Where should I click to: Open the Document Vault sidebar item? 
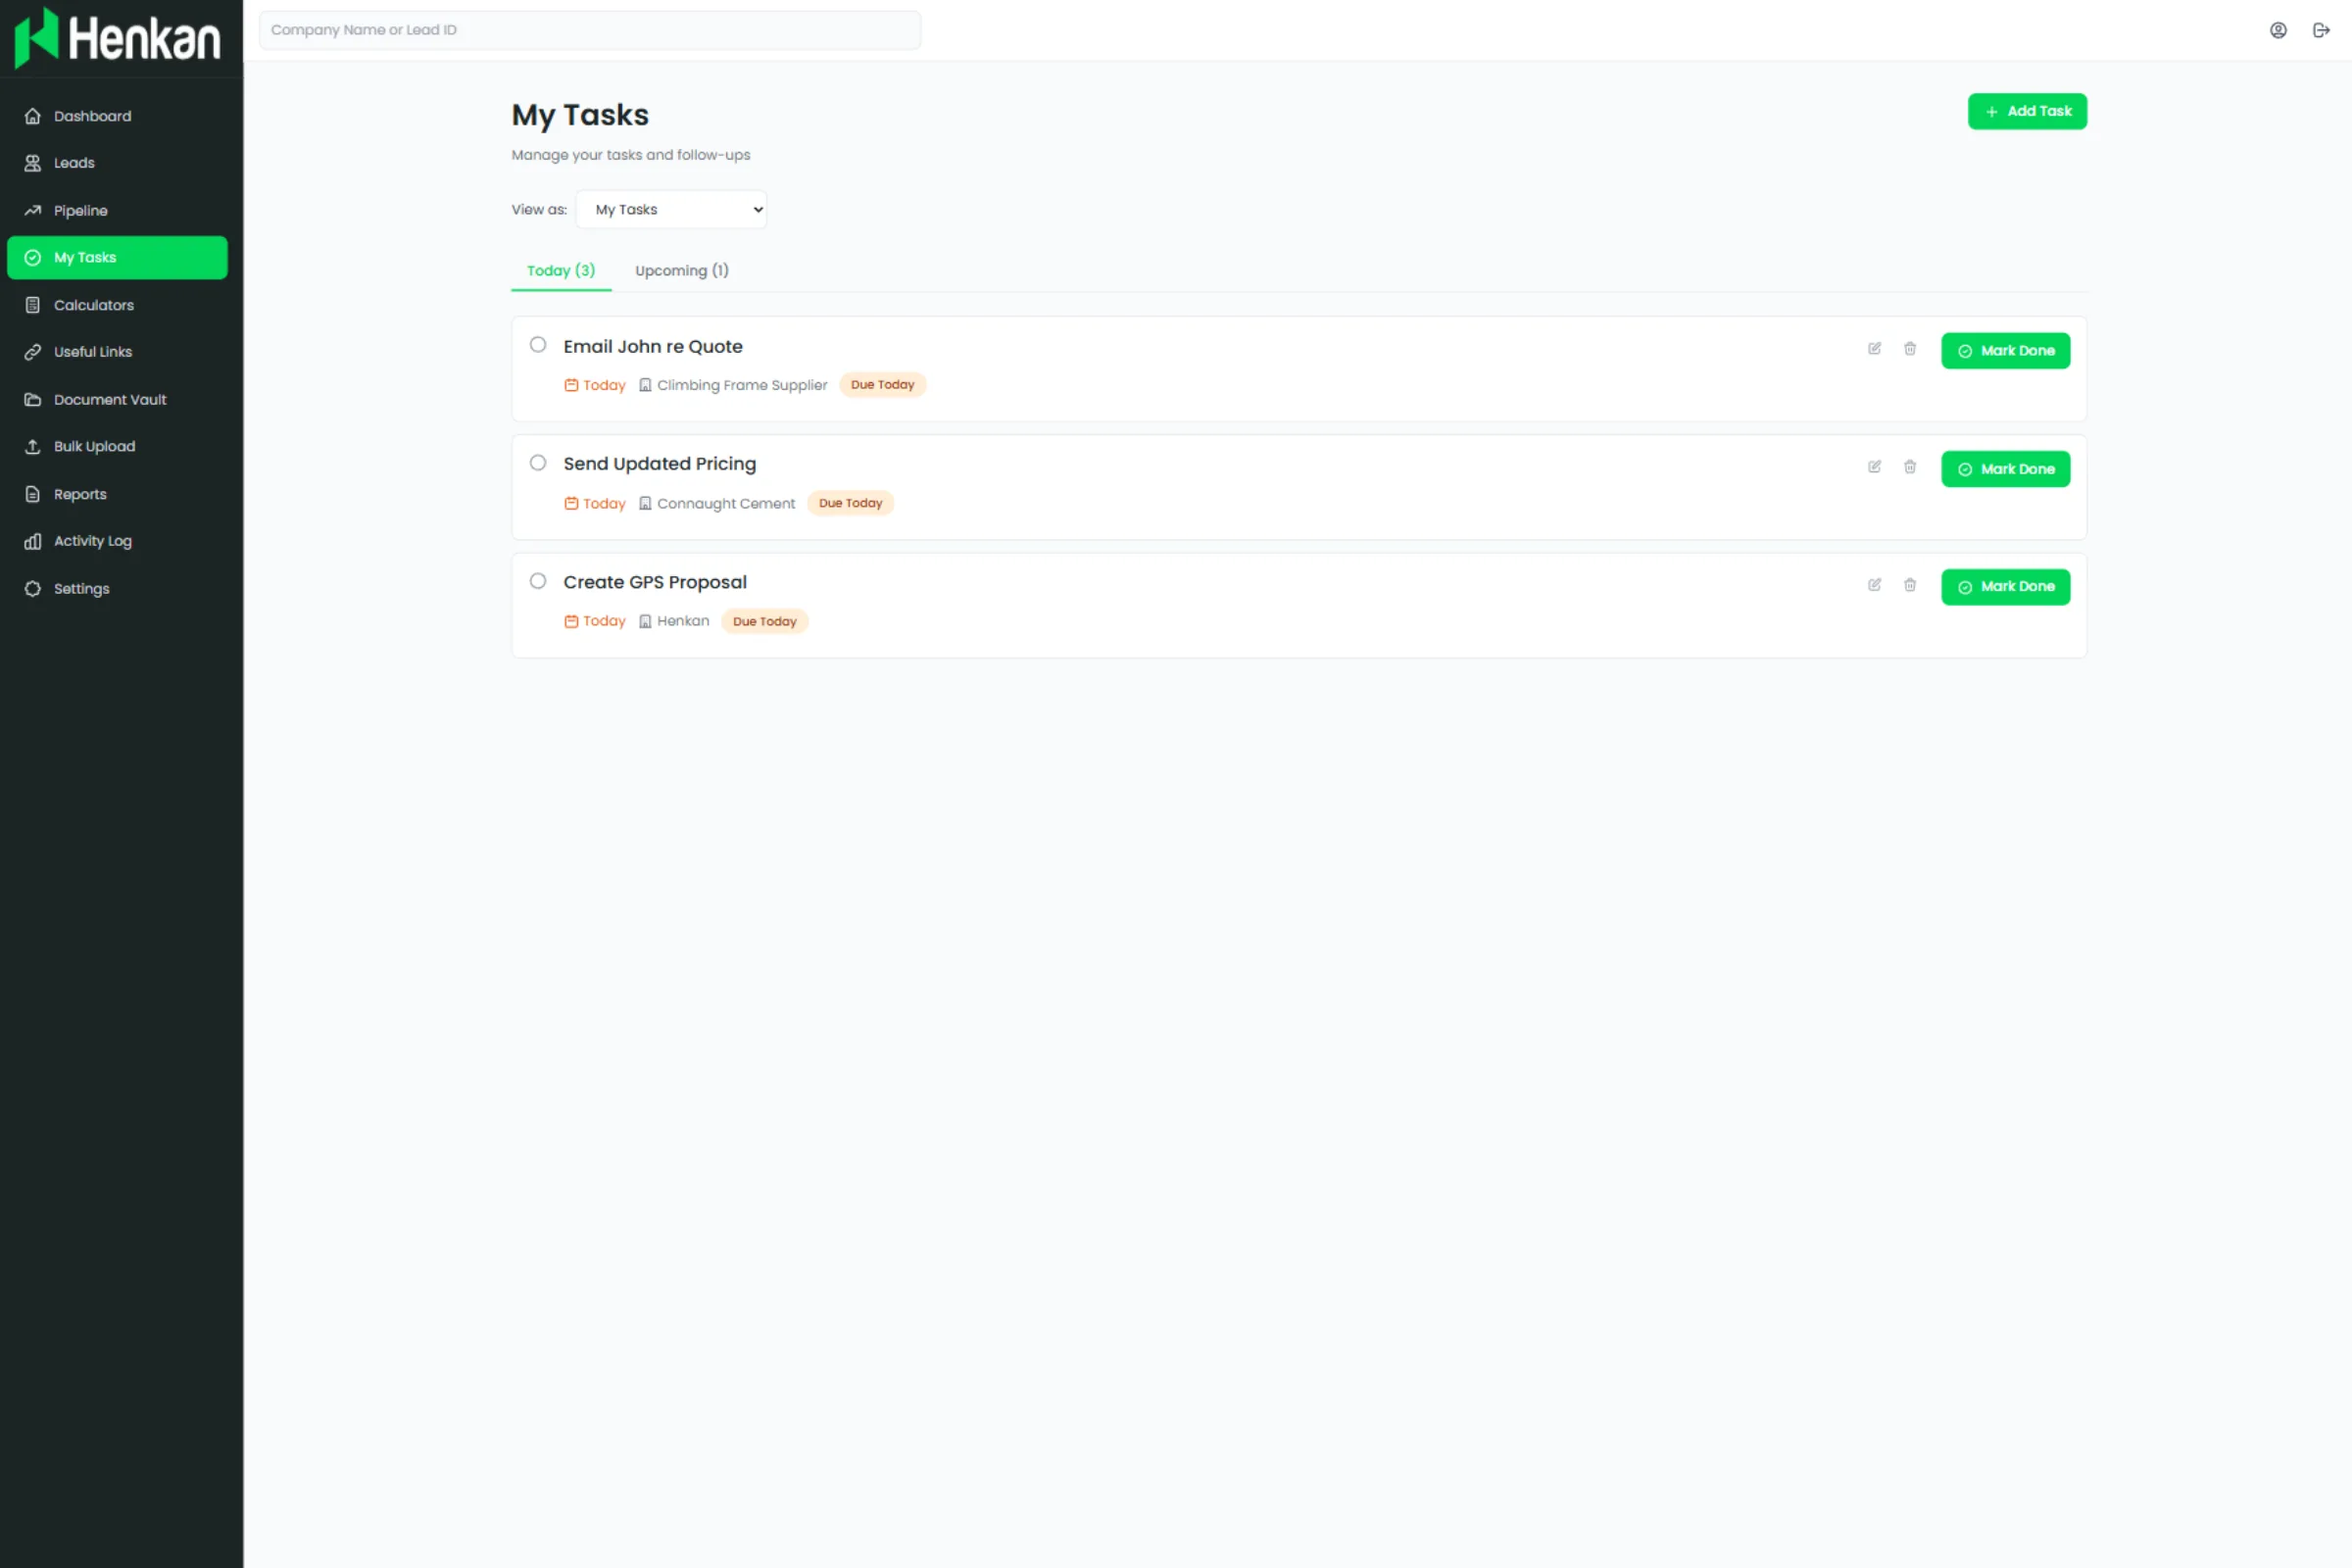tap(109, 399)
